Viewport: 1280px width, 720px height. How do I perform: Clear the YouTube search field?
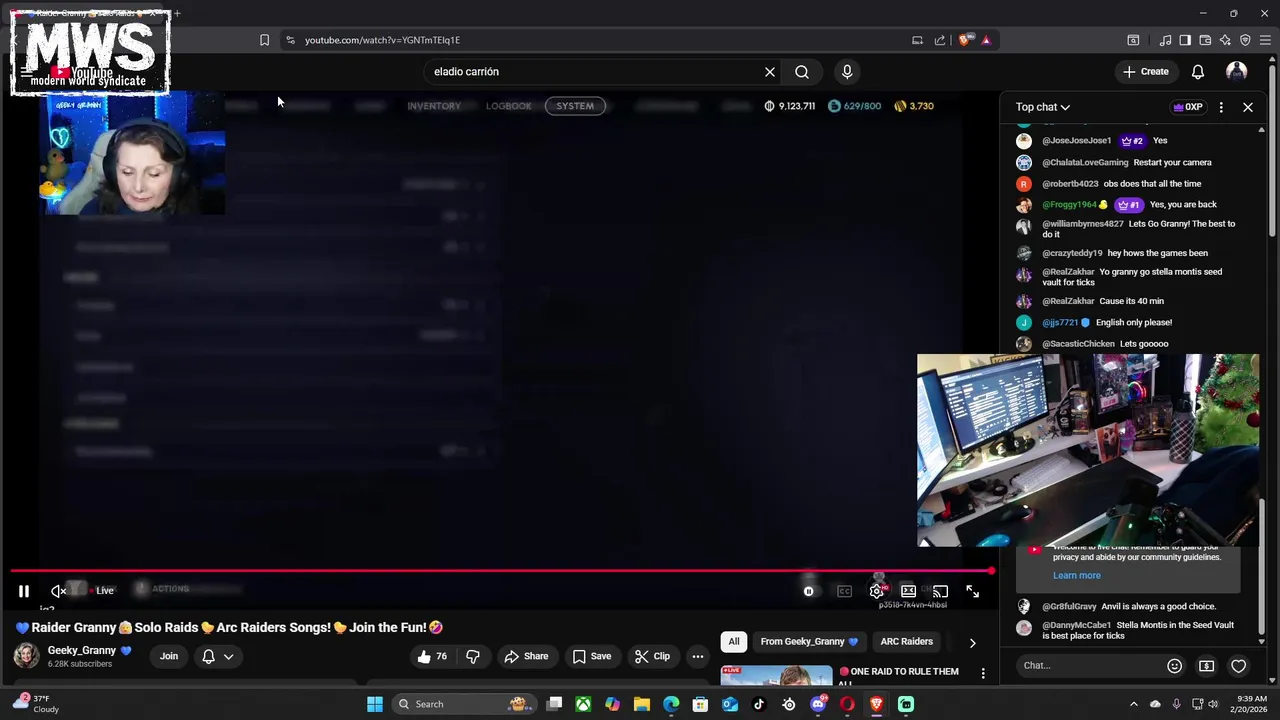pos(770,72)
